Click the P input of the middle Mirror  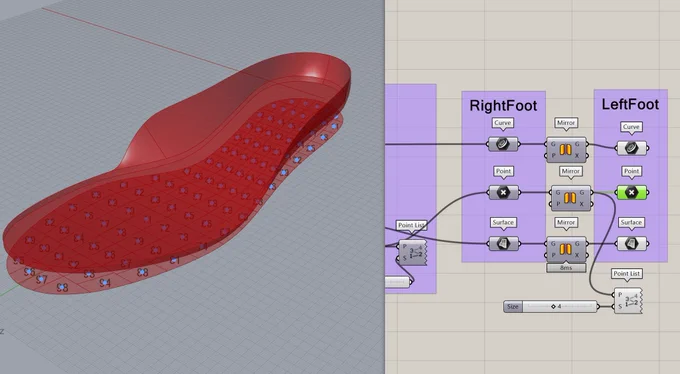point(558,203)
